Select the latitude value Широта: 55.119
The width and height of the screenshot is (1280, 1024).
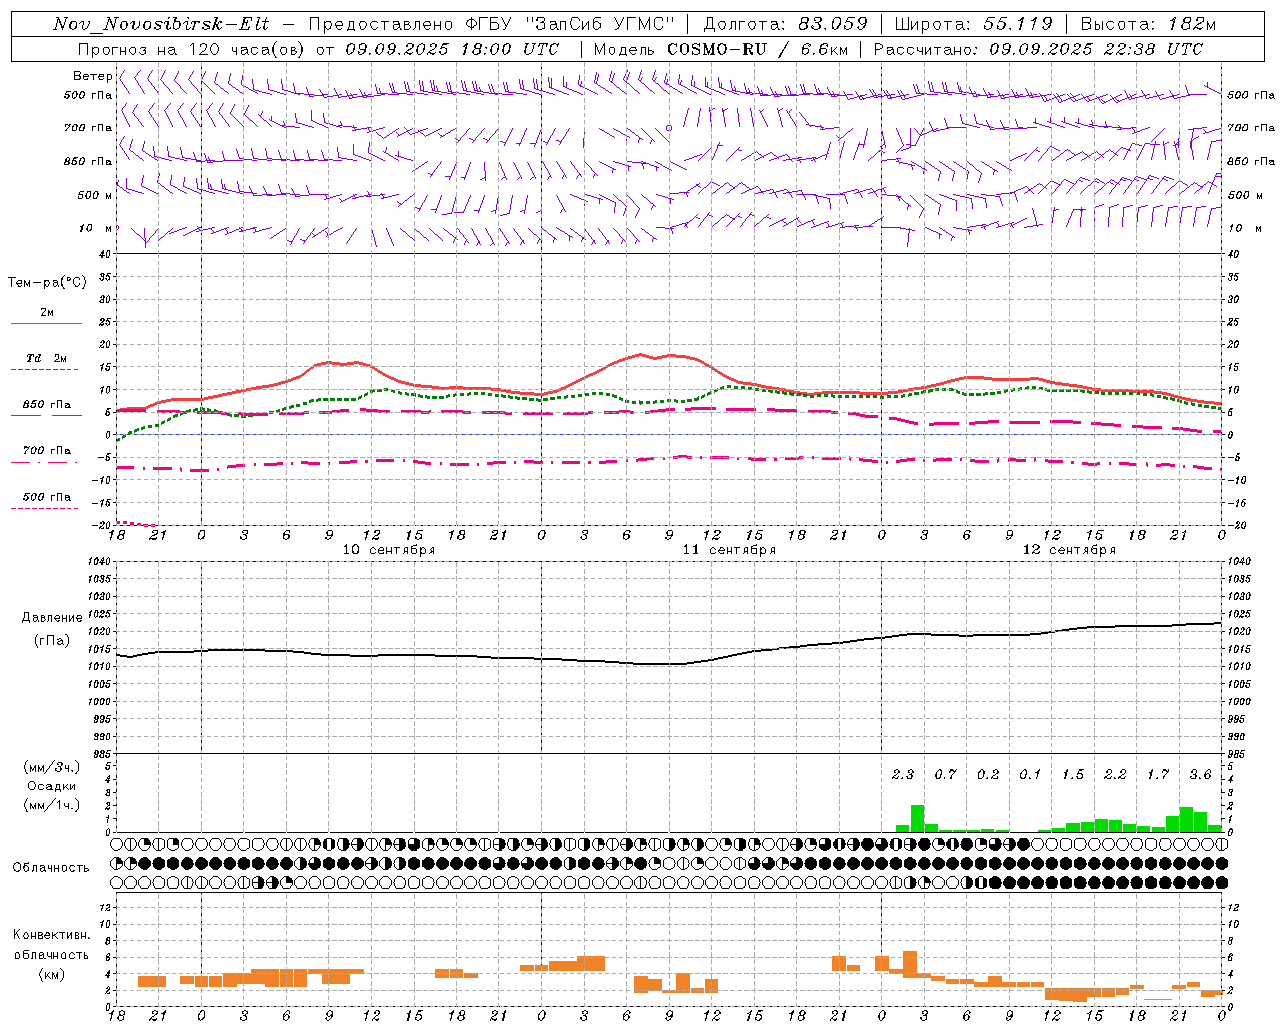pos(974,24)
